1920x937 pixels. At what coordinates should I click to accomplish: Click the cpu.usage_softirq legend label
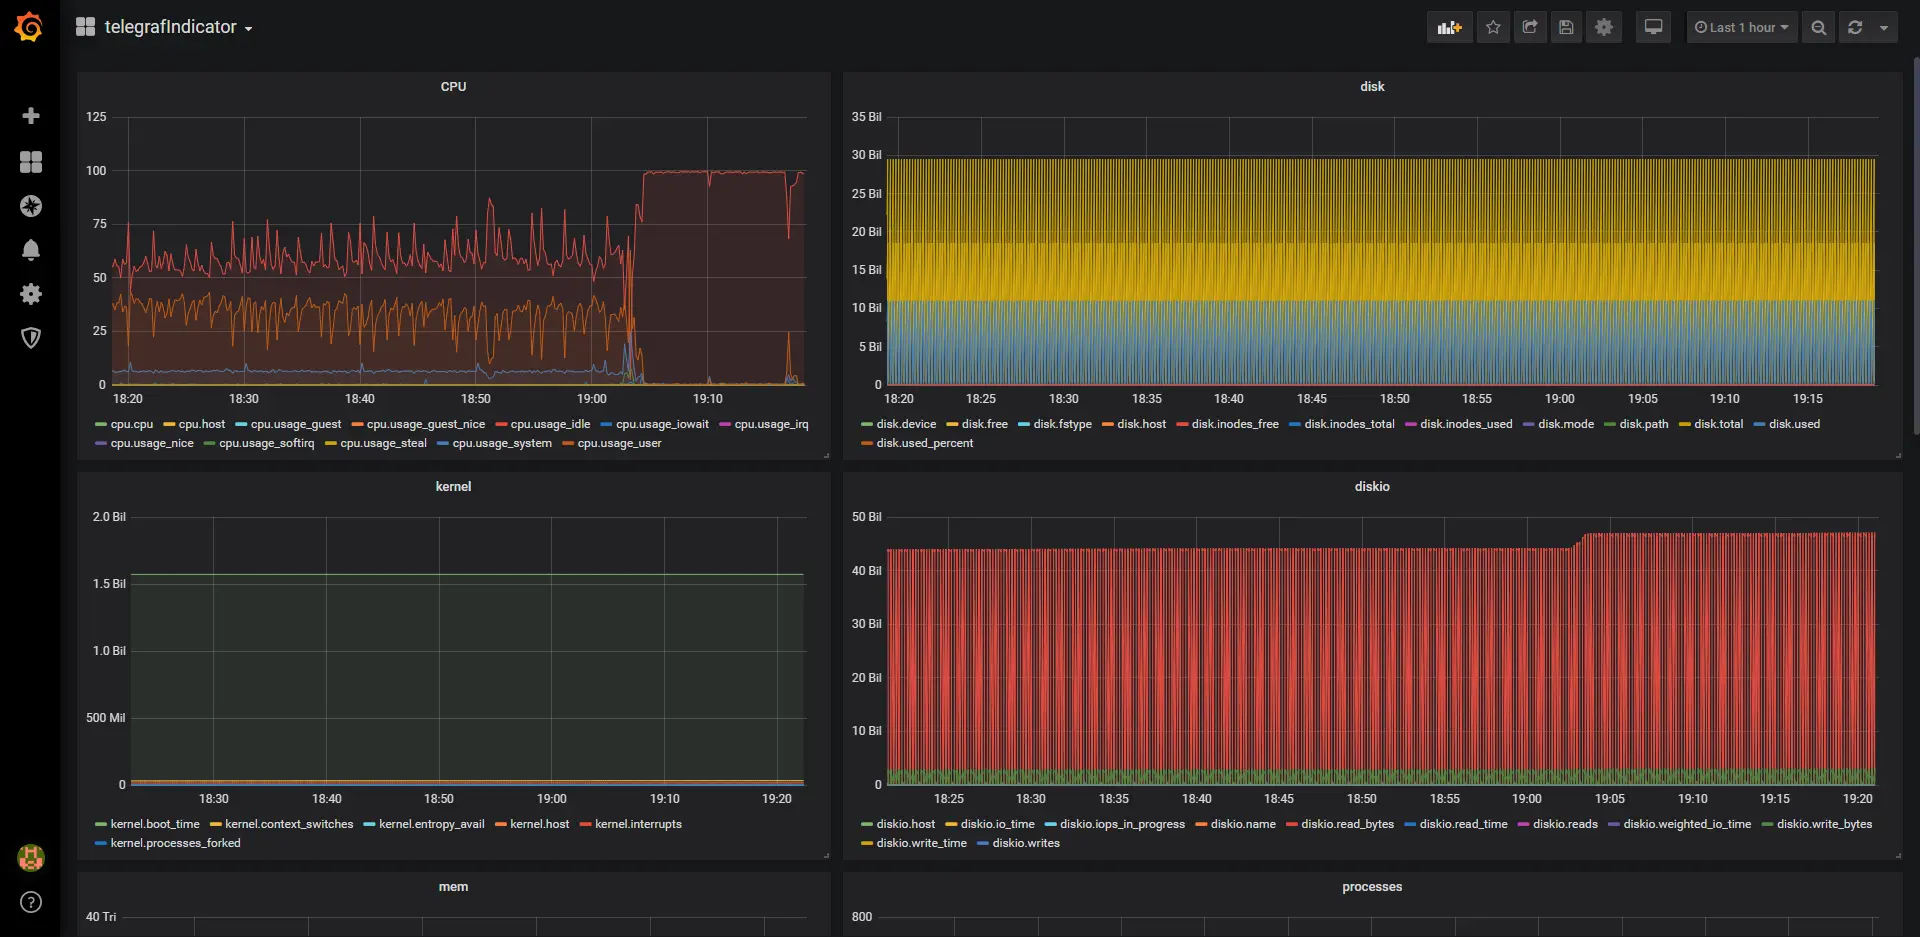(266, 443)
